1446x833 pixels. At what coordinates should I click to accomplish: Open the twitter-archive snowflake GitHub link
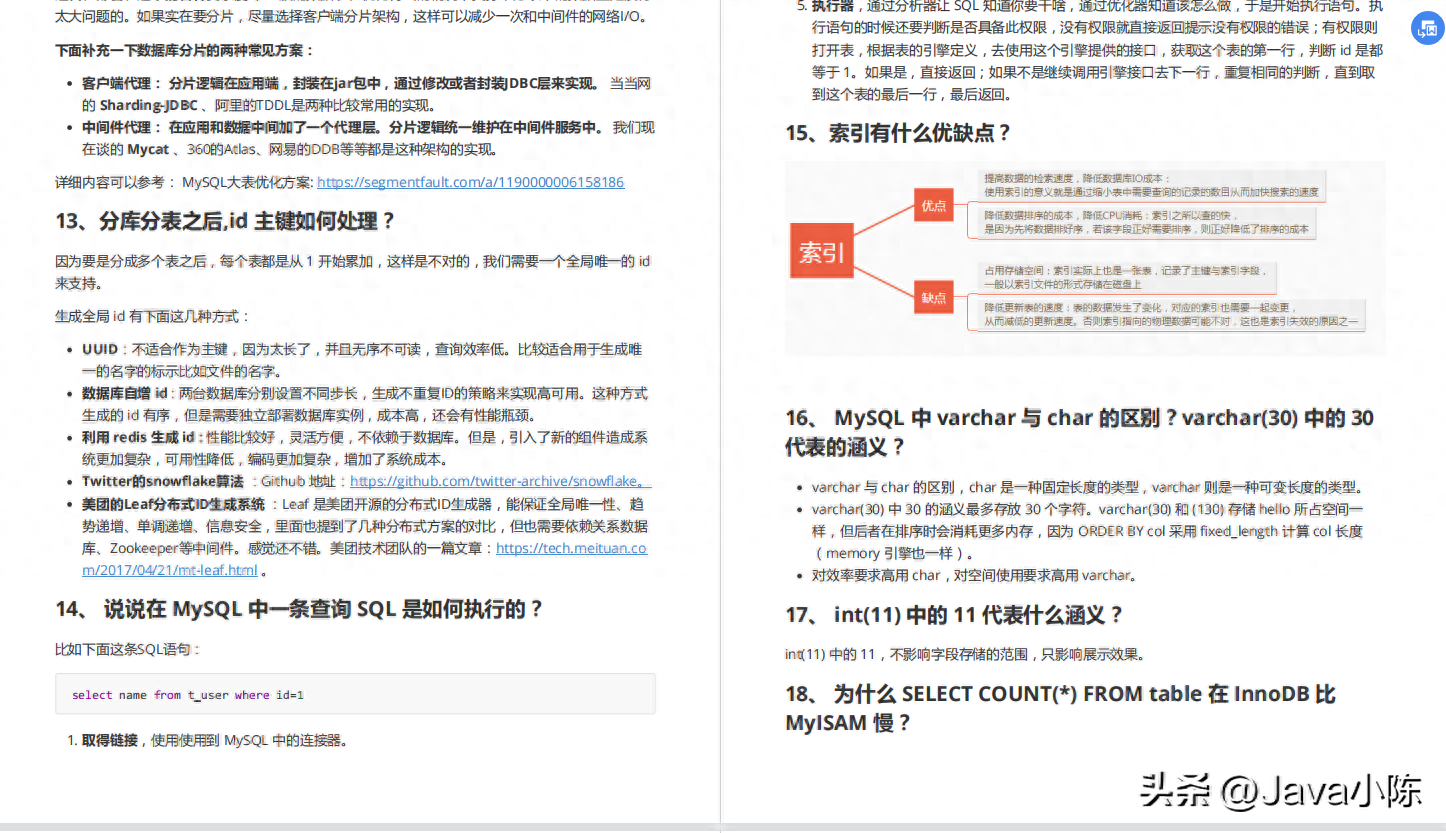[498, 481]
